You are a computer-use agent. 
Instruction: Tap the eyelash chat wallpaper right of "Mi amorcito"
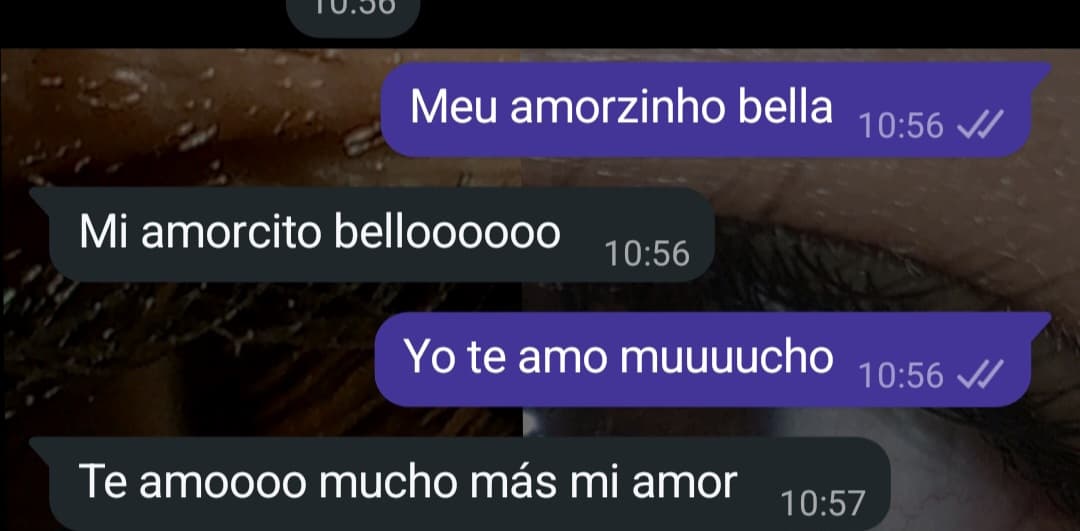(x=895, y=262)
